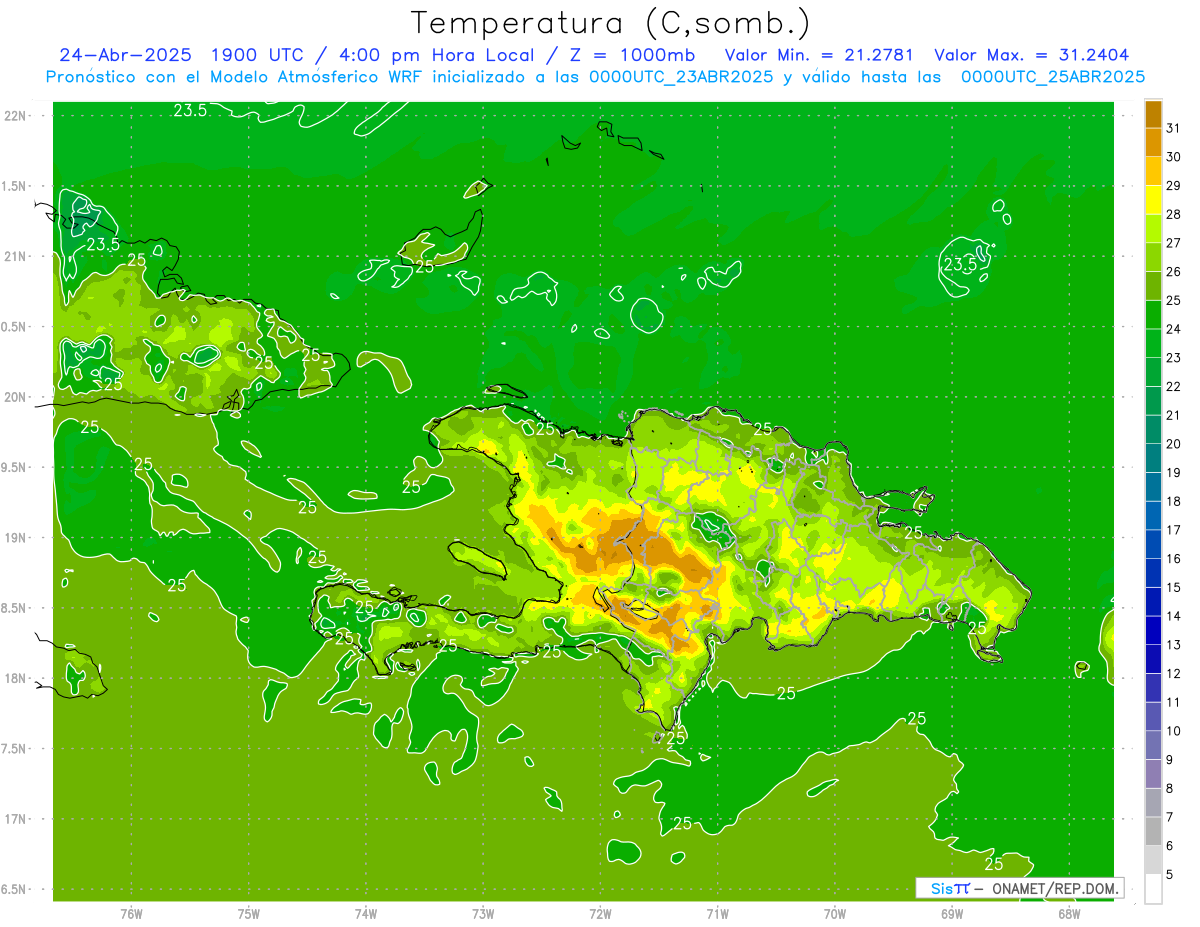
Task: Click the "76W" longitude axis label
Action: coord(131,913)
